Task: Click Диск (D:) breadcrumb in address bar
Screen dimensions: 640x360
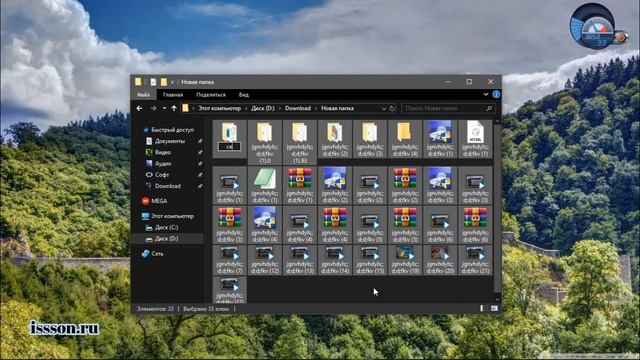Action: [x=263, y=108]
